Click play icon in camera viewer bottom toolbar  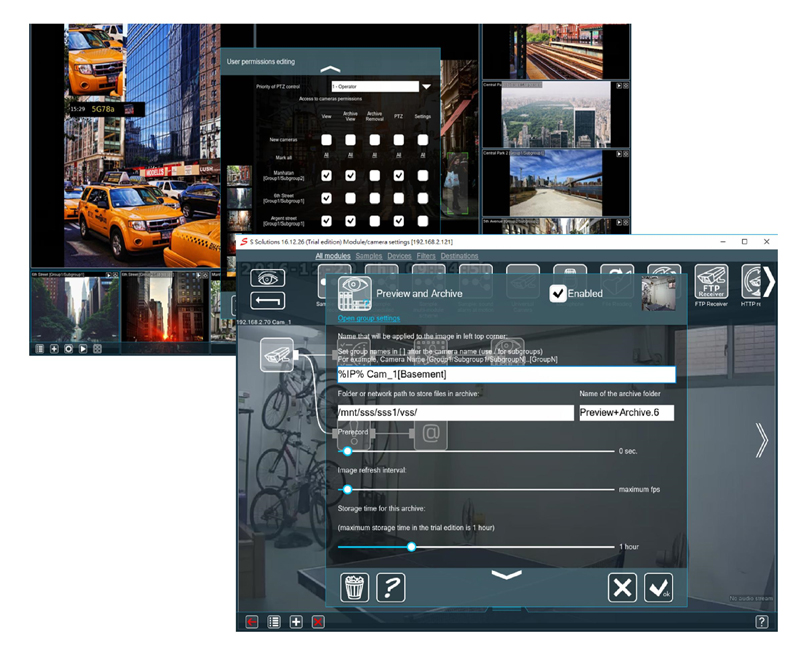(83, 349)
